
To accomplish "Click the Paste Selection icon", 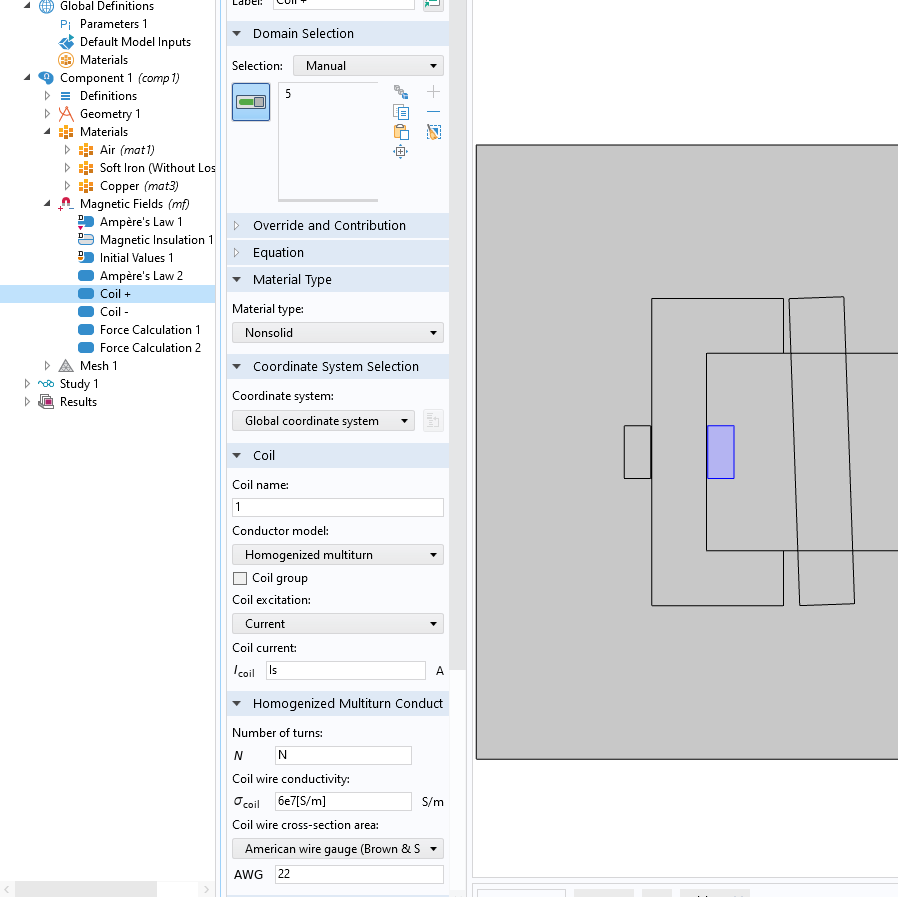I will point(401,132).
